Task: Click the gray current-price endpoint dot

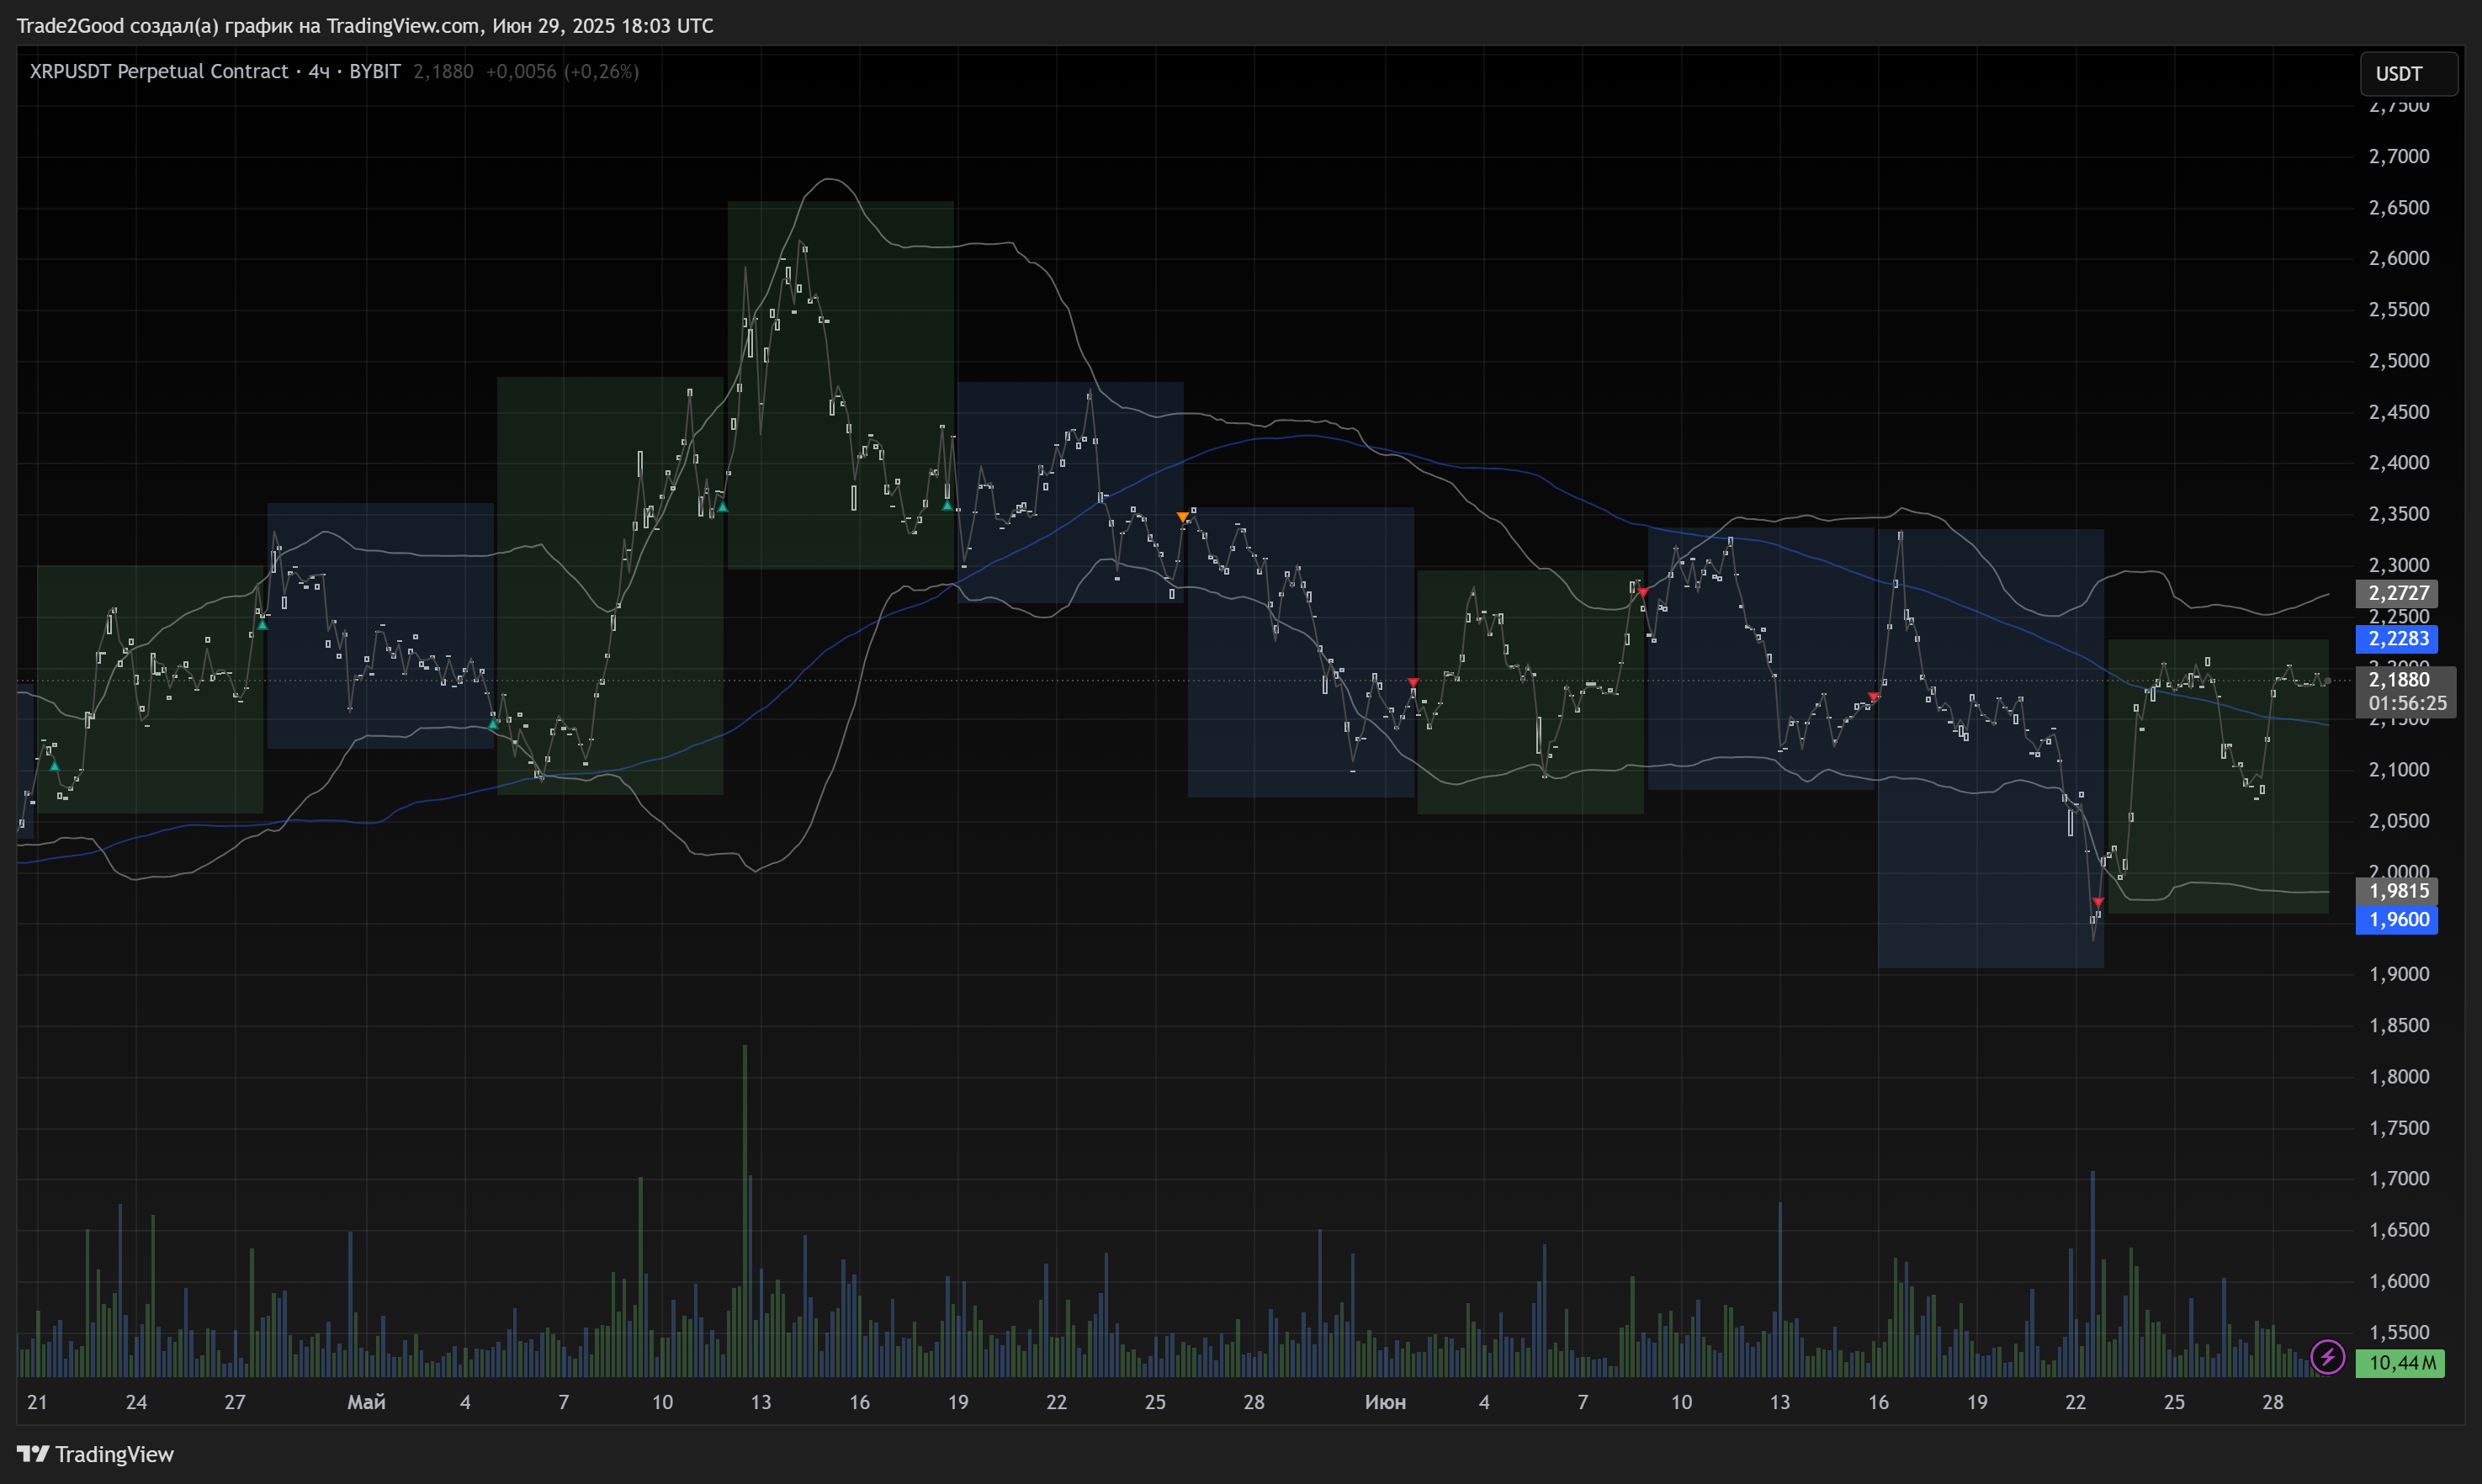Action: point(2327,681)
